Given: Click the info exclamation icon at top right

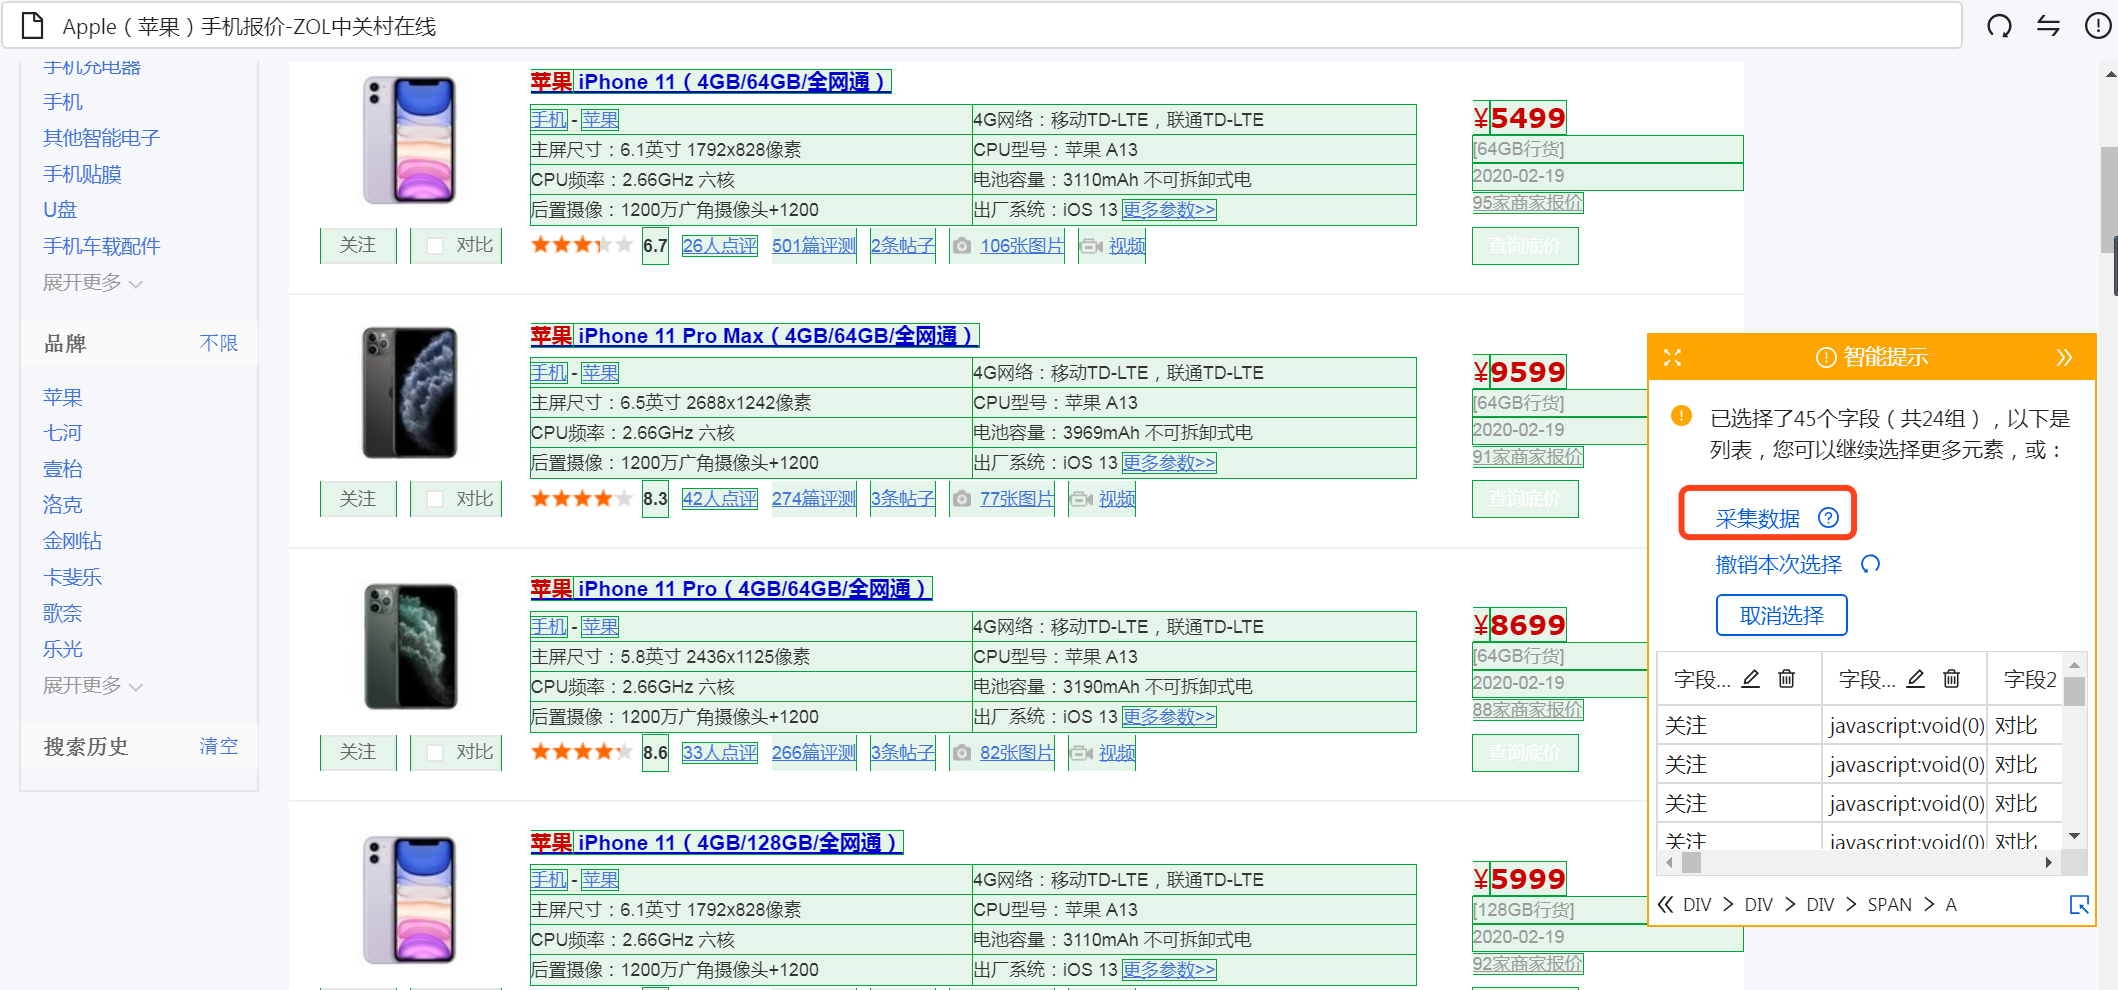Looking at the screenshot, I should coord(2098,26).
